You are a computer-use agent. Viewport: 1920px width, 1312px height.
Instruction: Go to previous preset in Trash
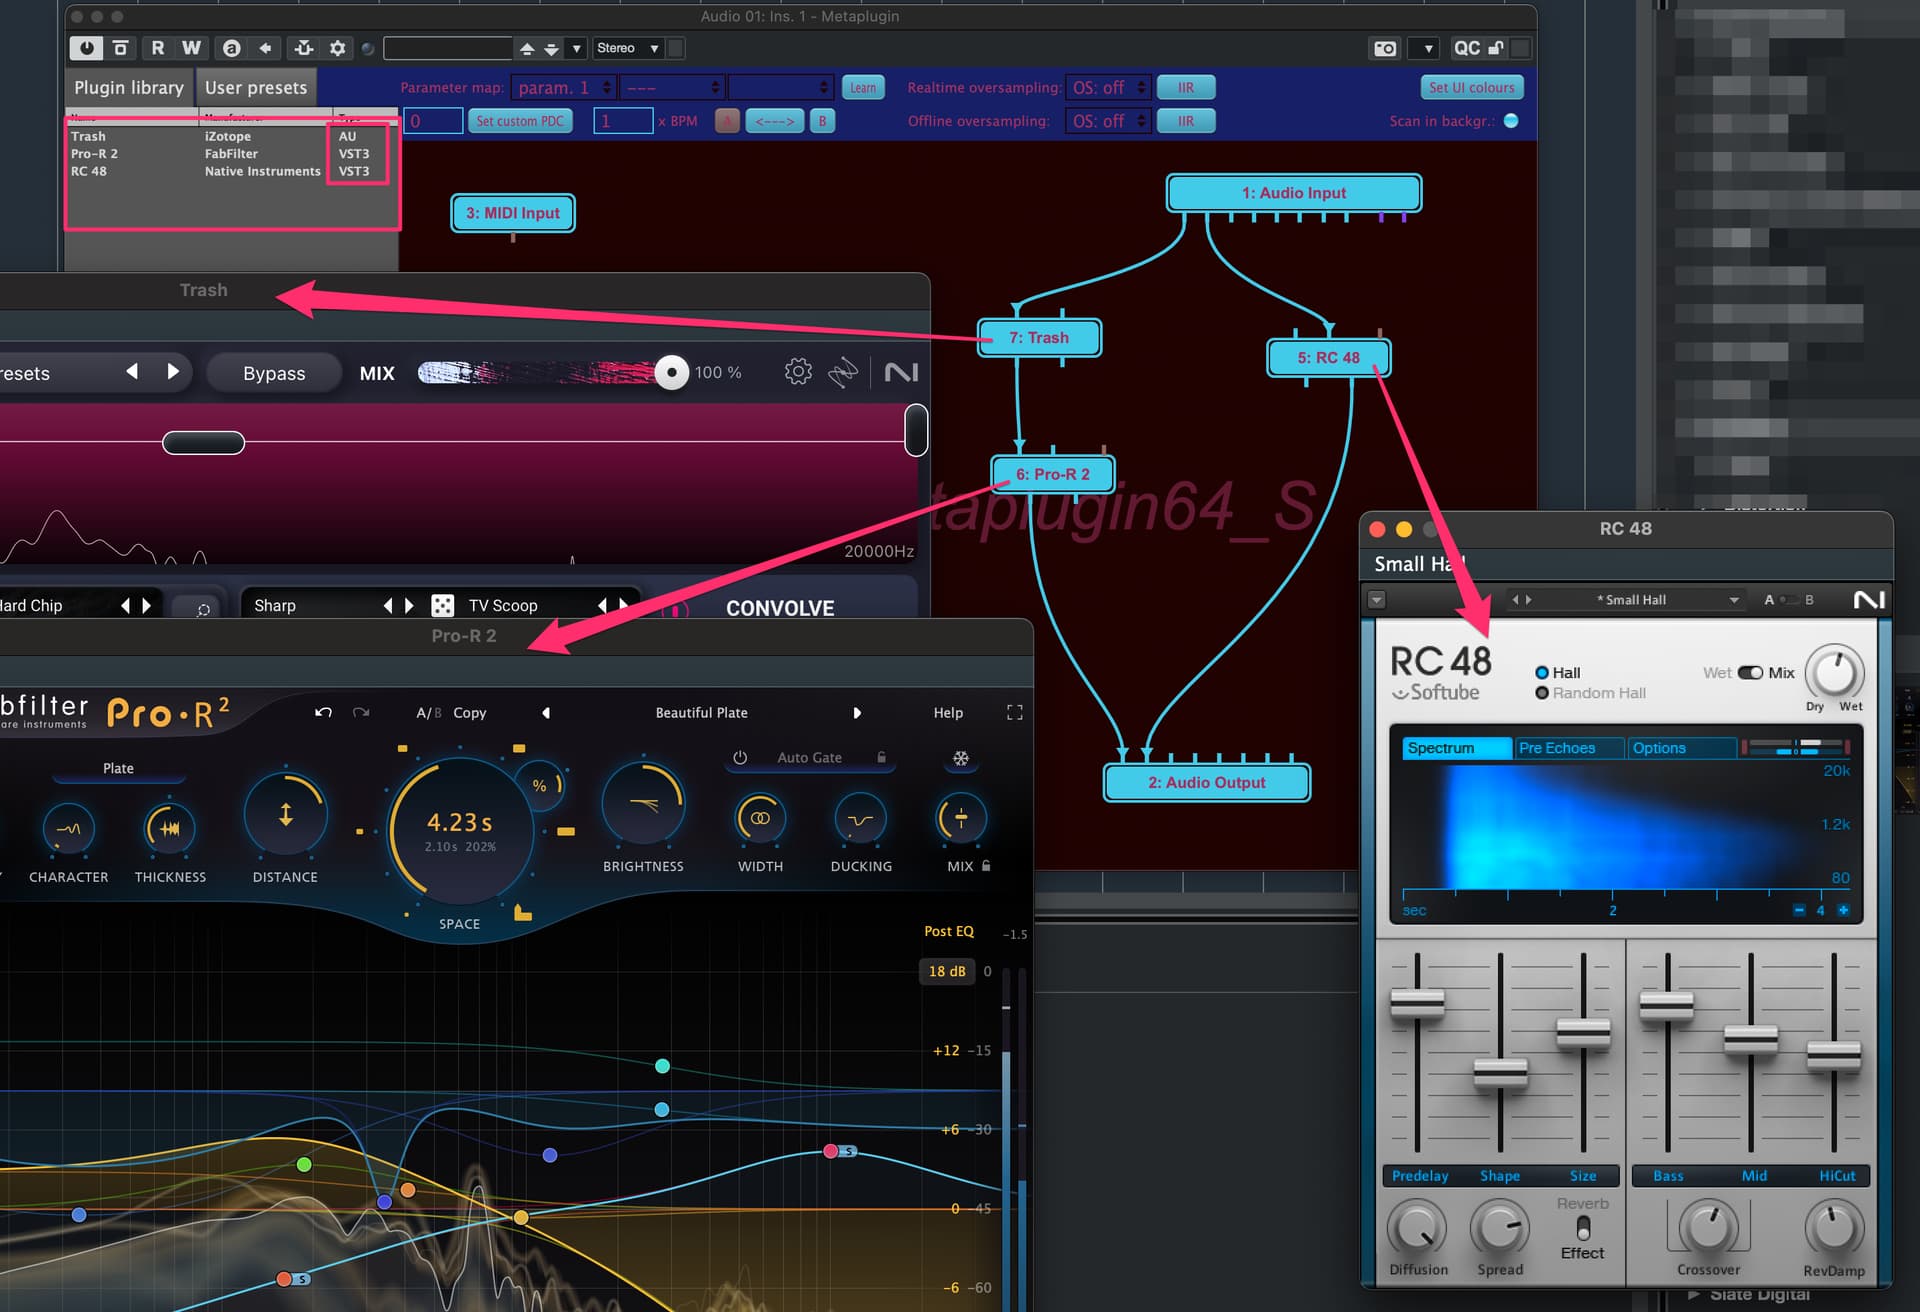point(132,372)
